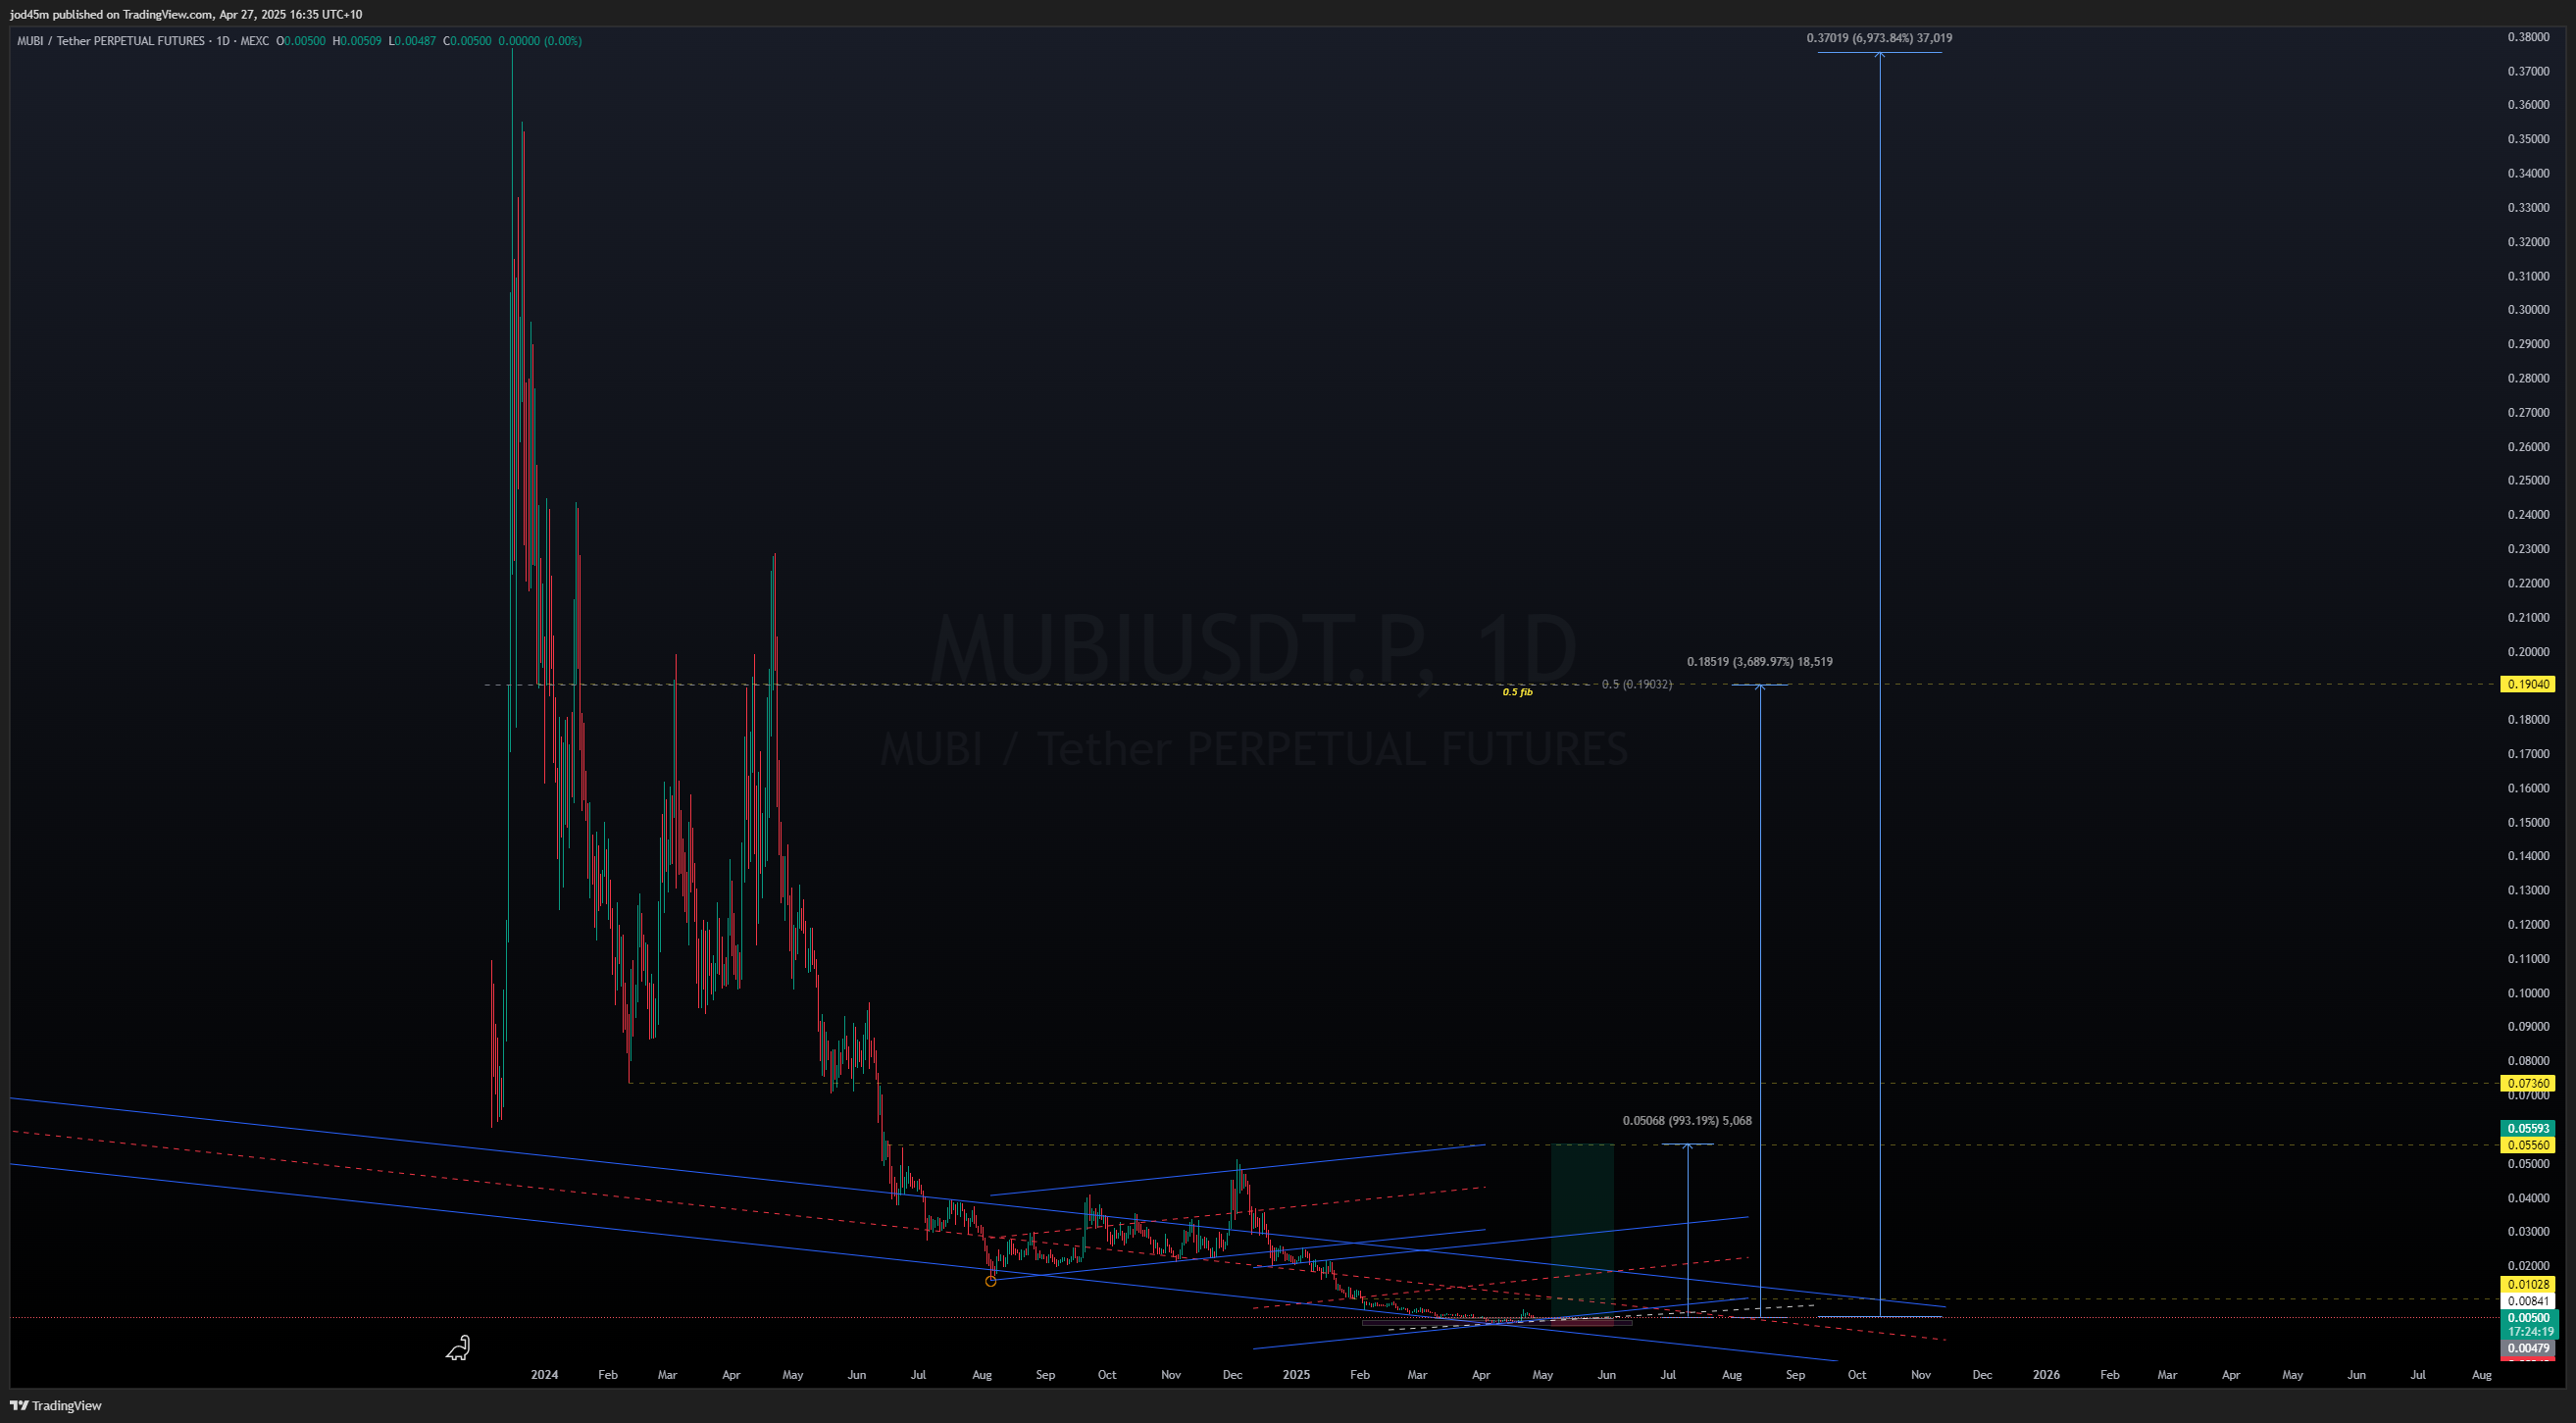Viewport: 2576px width, 1423px height.
Task: Click the yellow 0.19040 price label
Action: (x=2527, y=685)
